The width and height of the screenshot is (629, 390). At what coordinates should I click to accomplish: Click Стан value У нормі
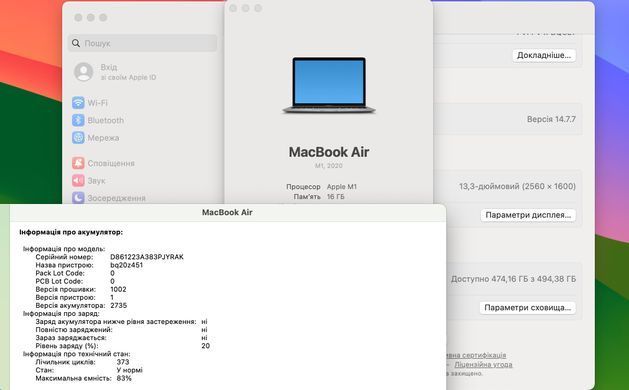tap(129, 370)
